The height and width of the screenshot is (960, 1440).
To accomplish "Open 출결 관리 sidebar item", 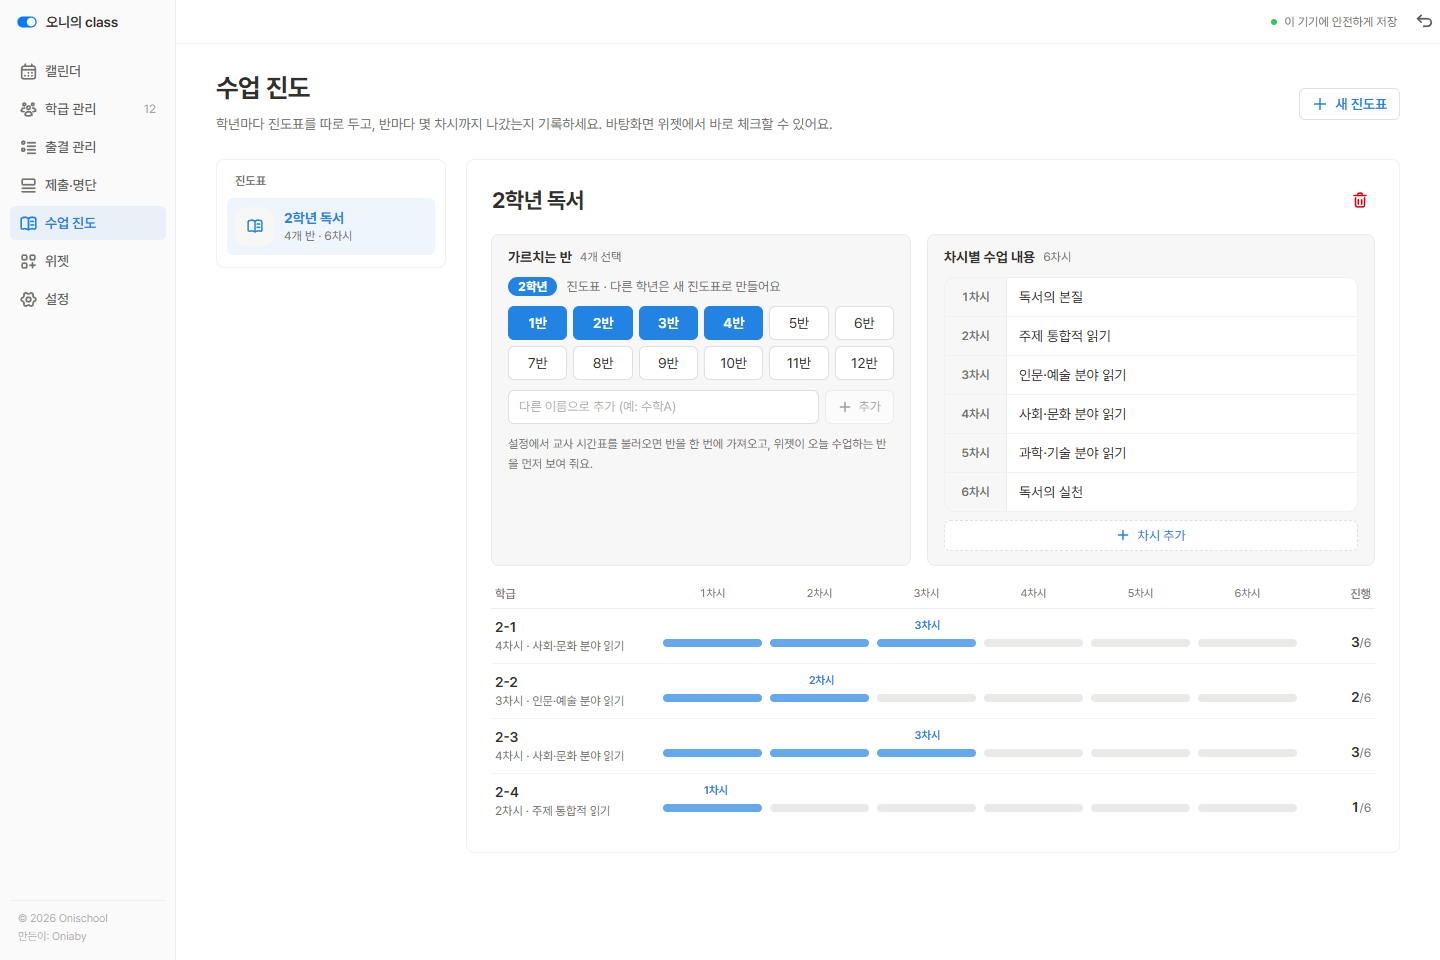I will click(88, 147).
